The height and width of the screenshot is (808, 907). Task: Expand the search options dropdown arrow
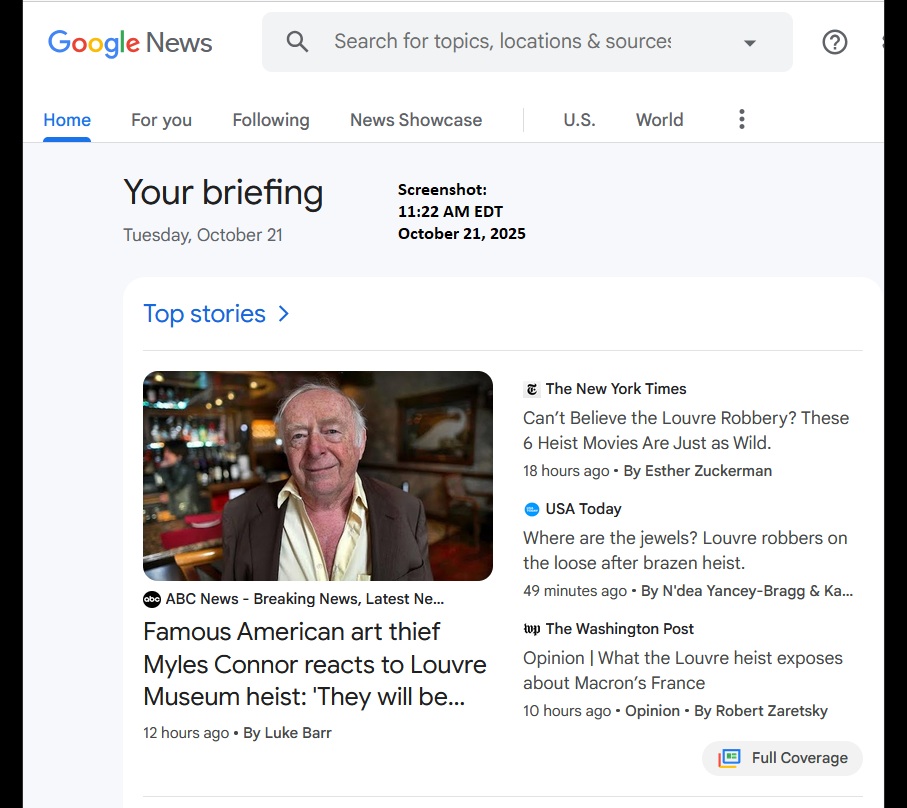tap(749, 43)
